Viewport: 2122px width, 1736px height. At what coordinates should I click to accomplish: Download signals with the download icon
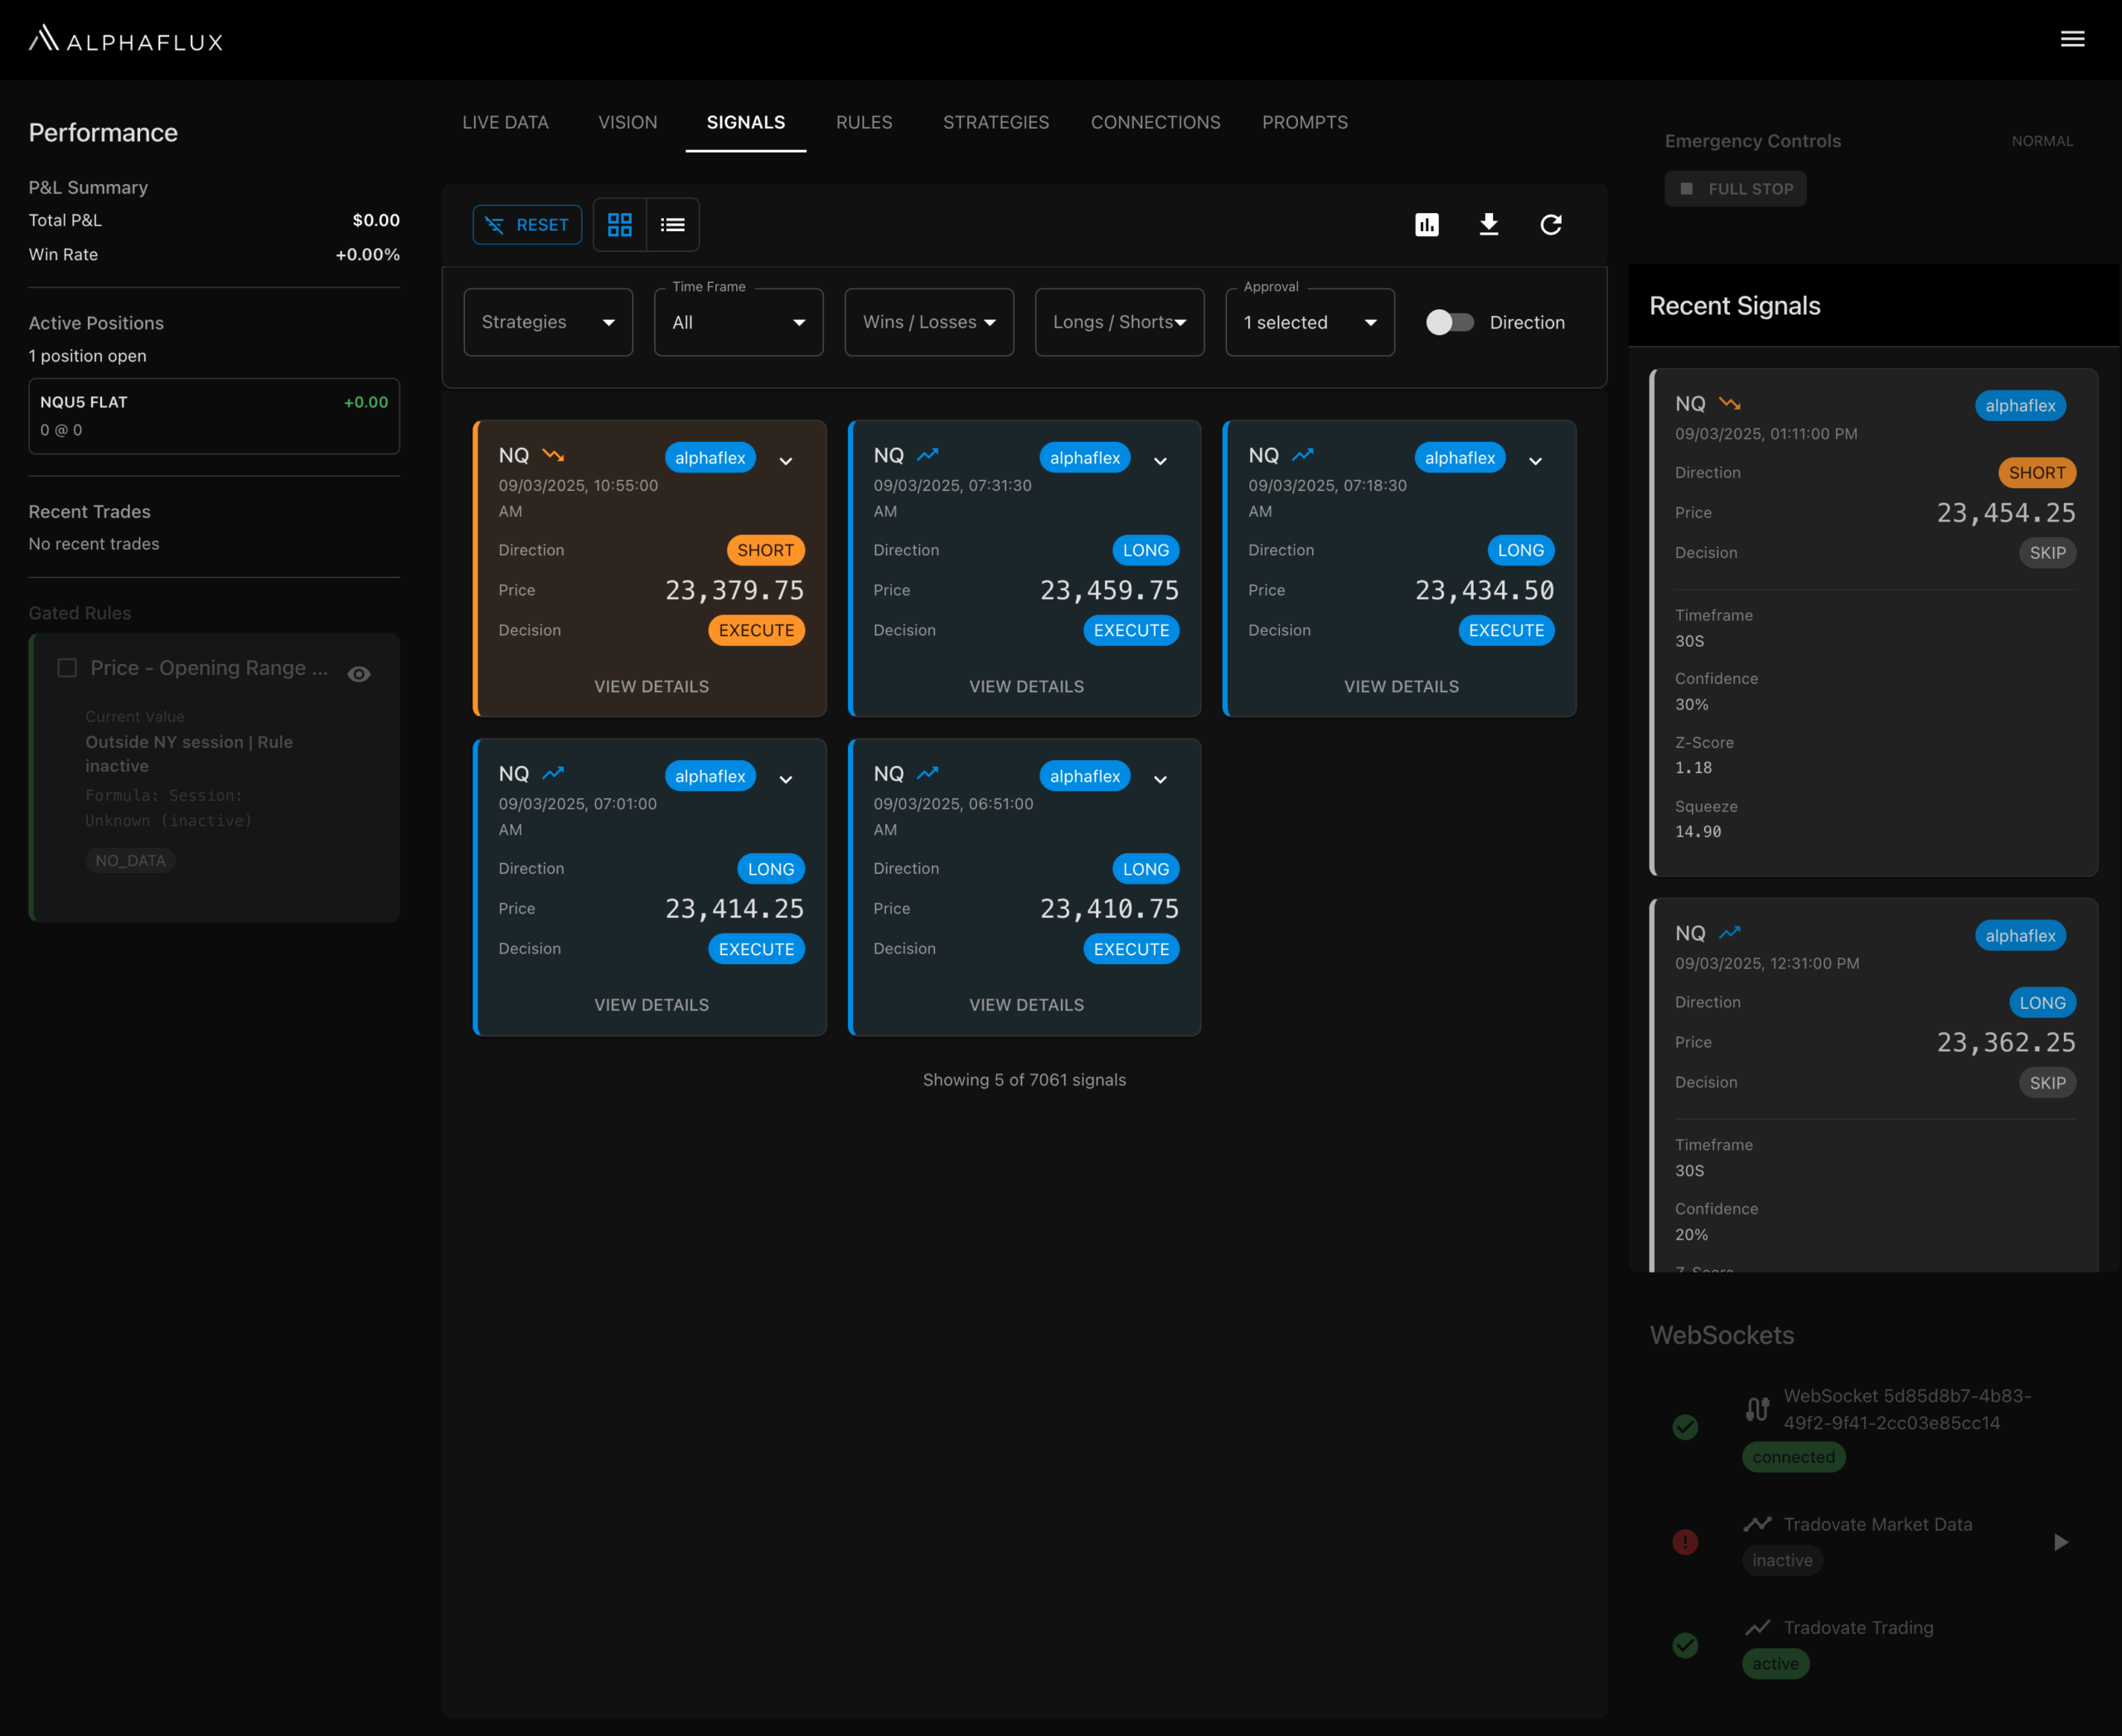click(x=1488, y=225)
